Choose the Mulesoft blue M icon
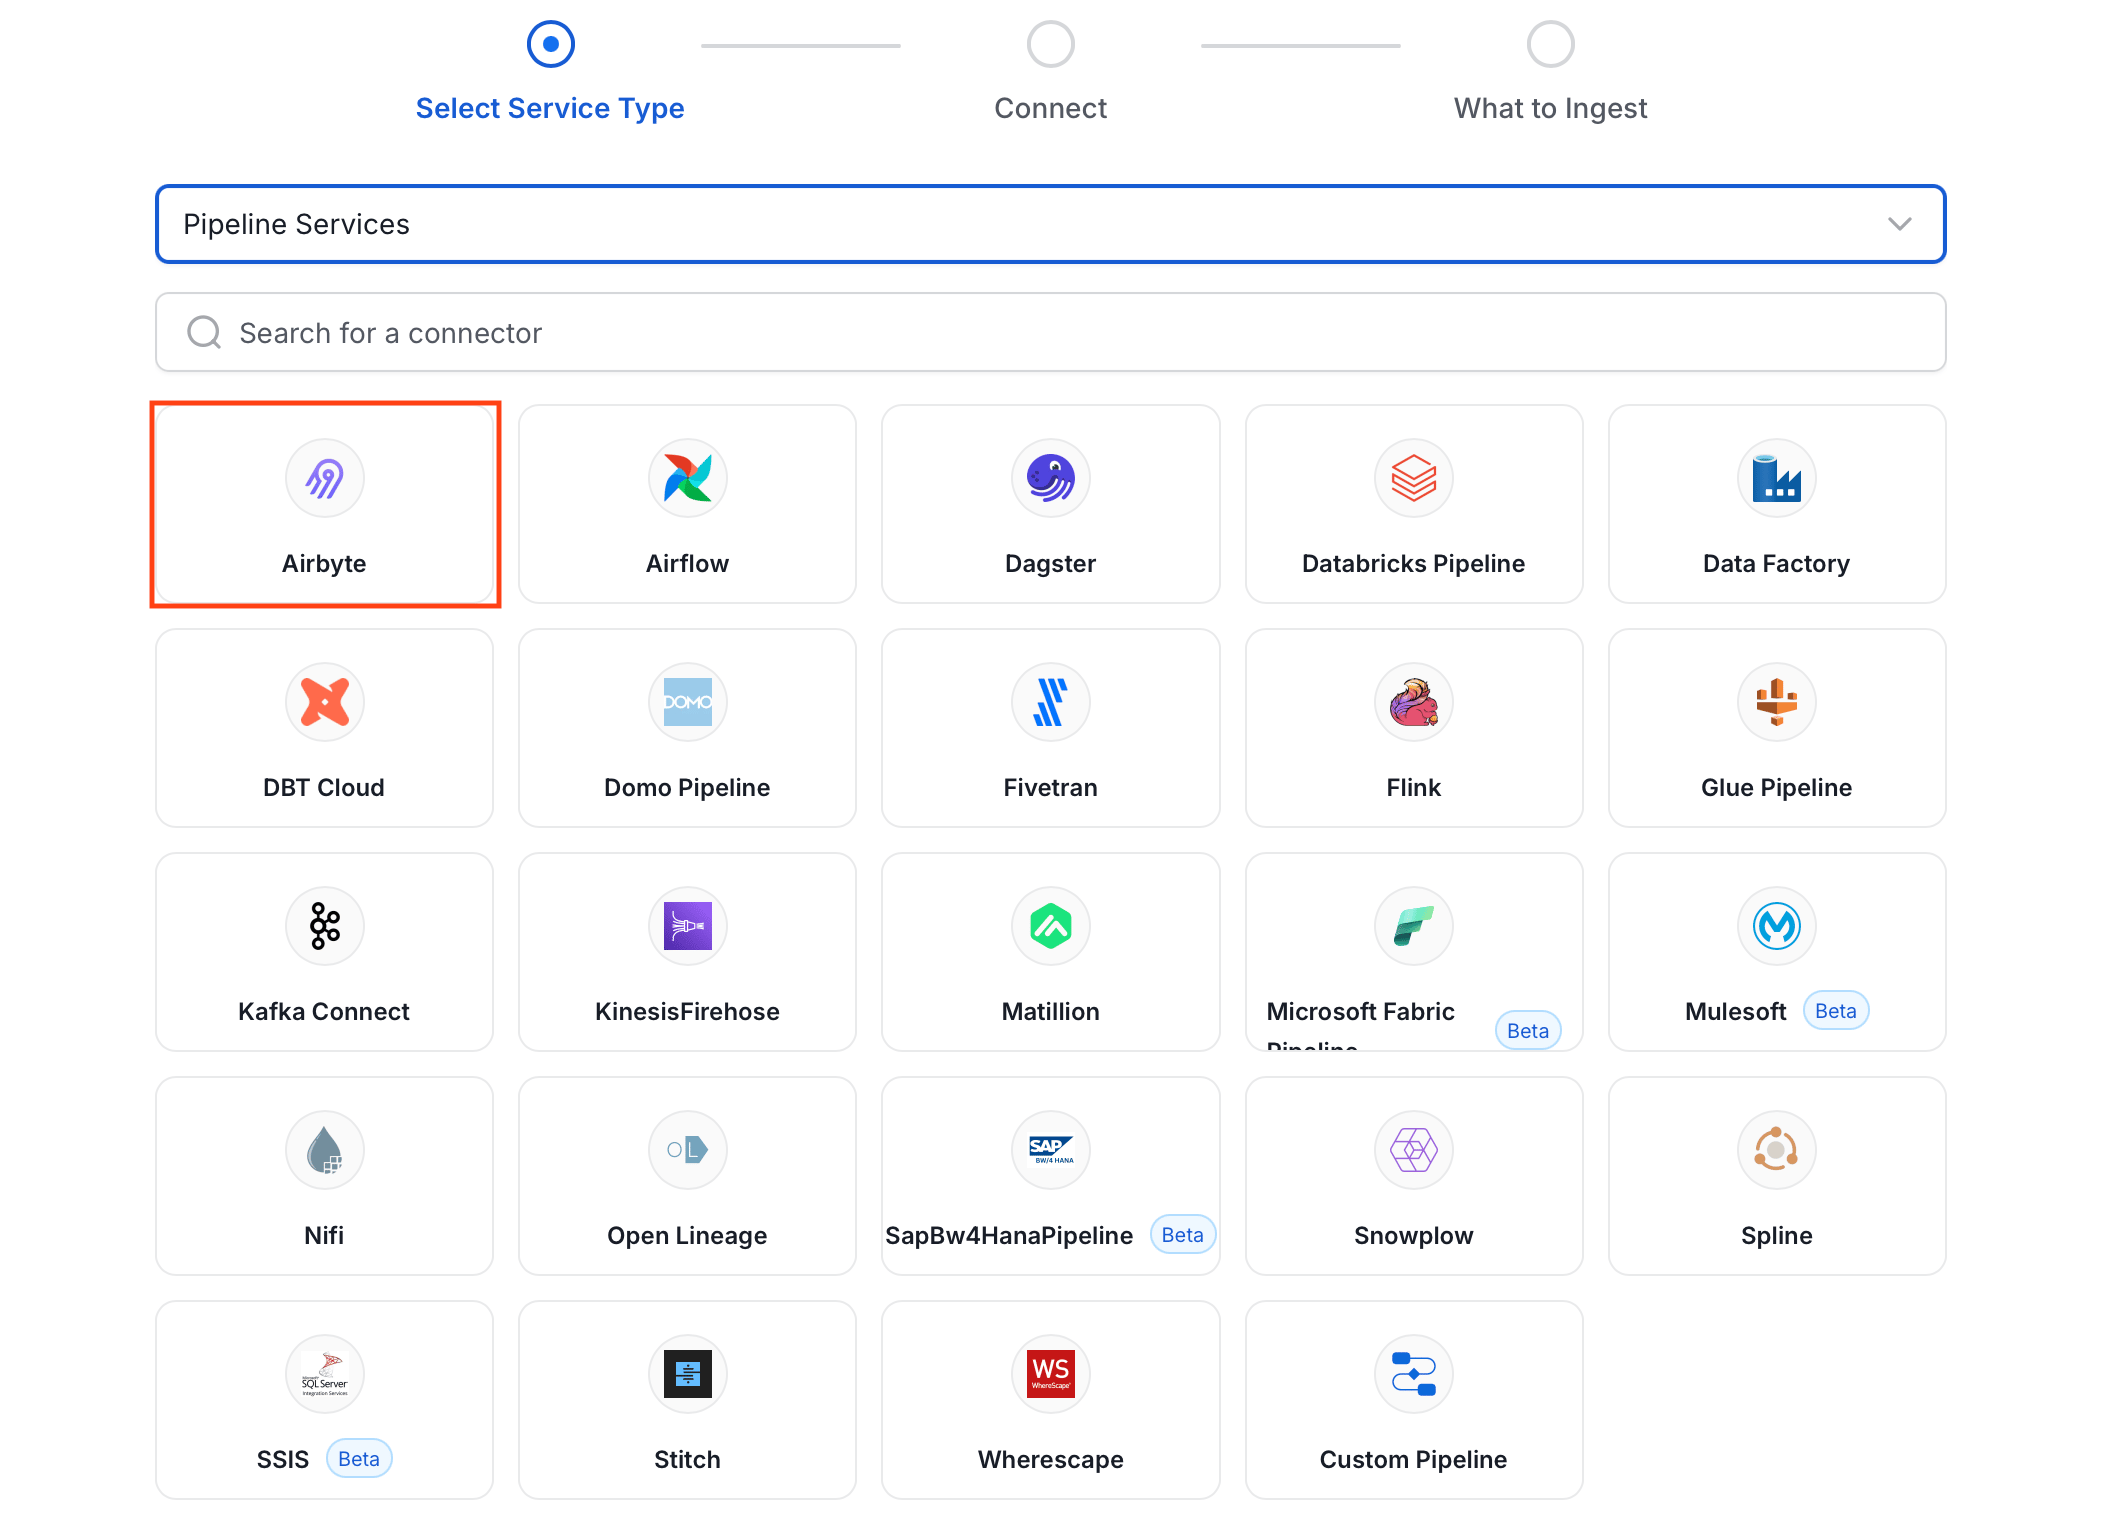The image size is (2102, 1536). 1776,926
